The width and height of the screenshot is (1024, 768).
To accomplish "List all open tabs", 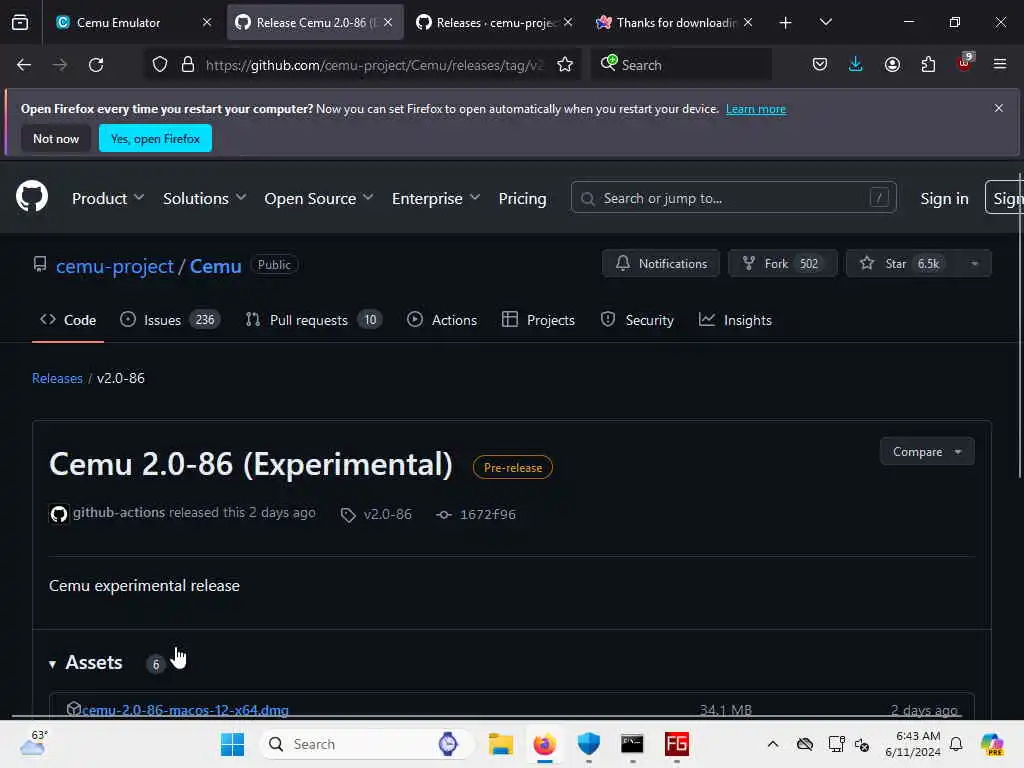I will click(x=825, y=22).
